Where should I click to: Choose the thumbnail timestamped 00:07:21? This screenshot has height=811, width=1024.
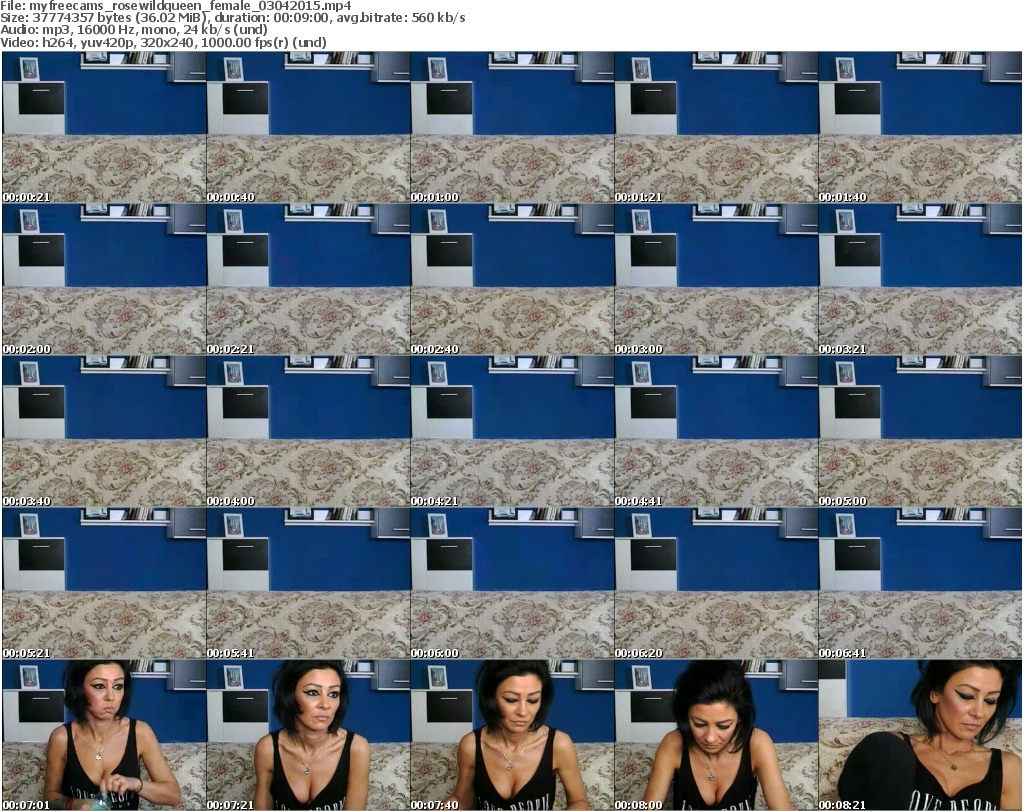tap(308, 735)
